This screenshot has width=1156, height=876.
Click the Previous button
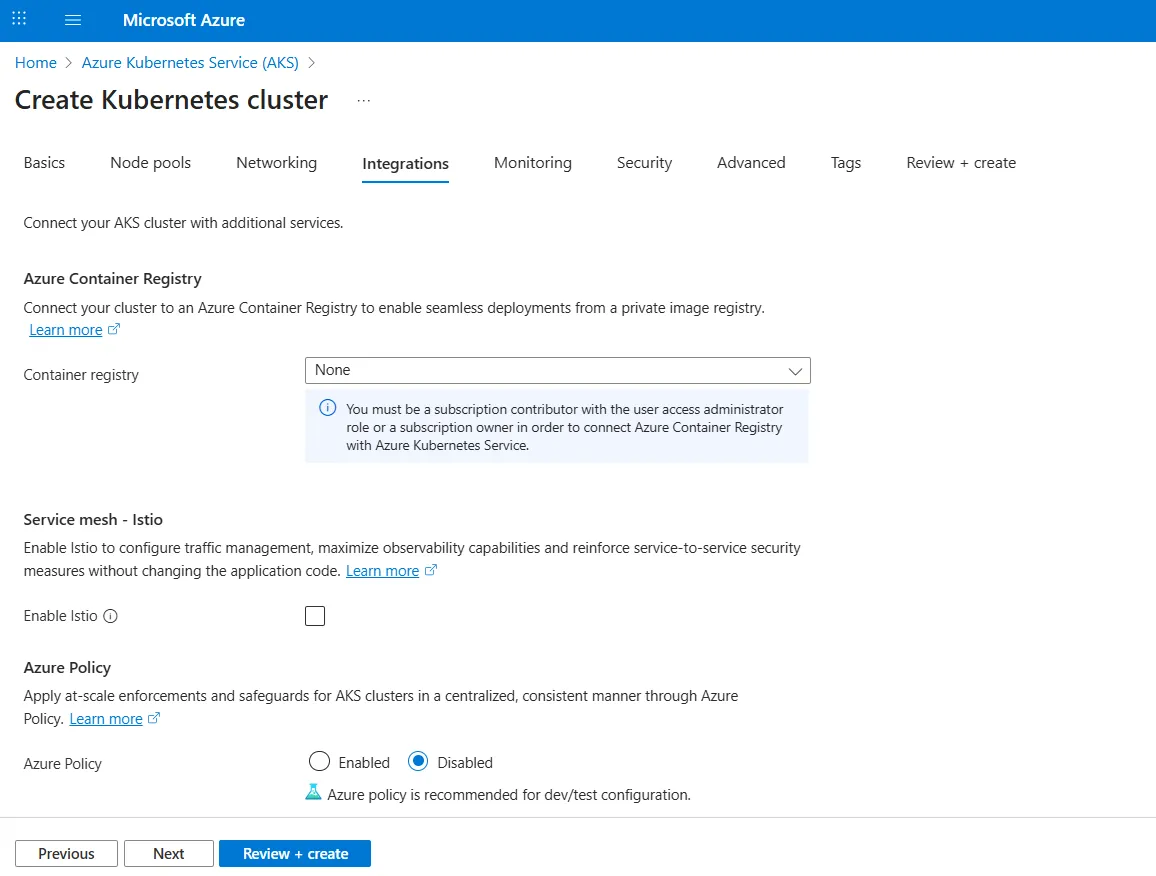point(66,853)
